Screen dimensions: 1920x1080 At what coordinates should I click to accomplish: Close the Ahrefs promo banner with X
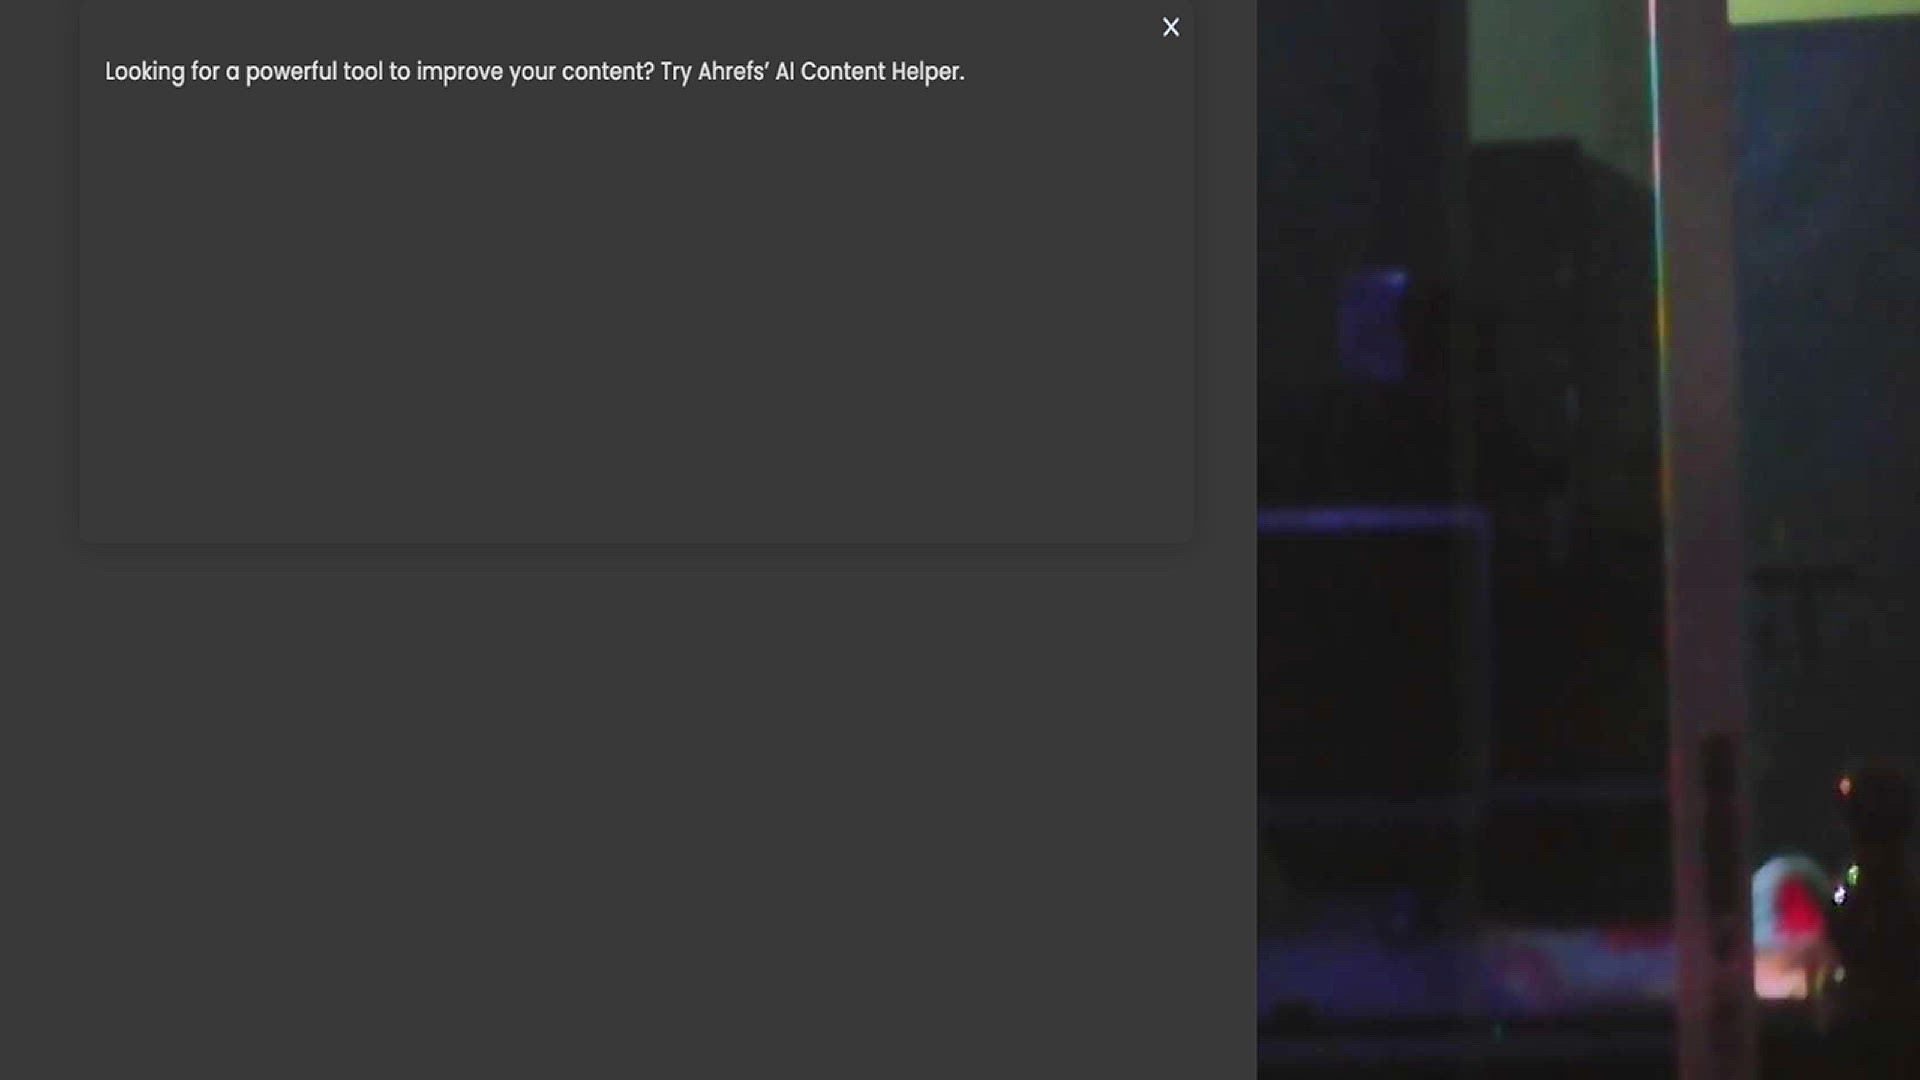coord(1171,27)
